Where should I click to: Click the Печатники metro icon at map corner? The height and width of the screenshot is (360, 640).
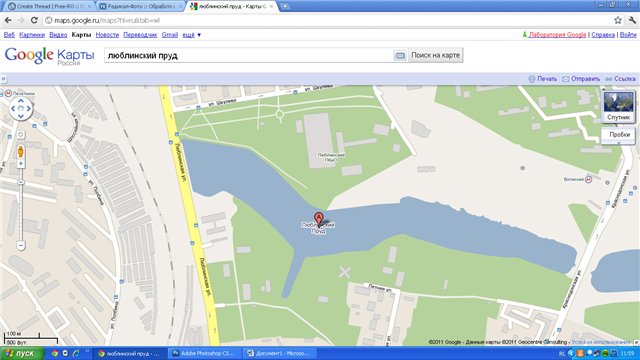(8, 93)
